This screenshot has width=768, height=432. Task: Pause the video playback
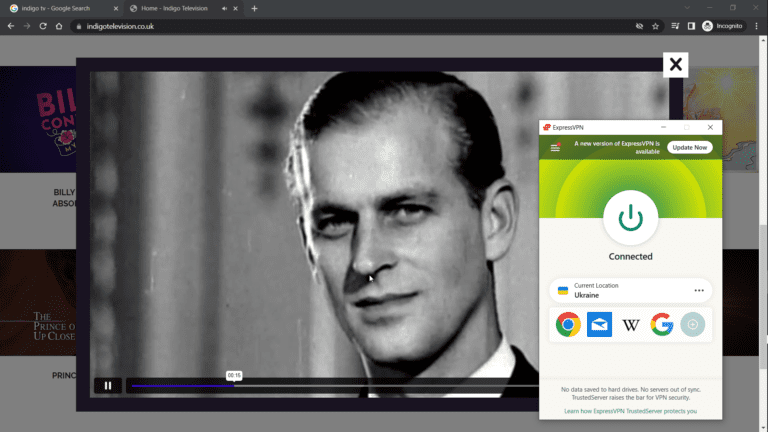click(108, 385)
